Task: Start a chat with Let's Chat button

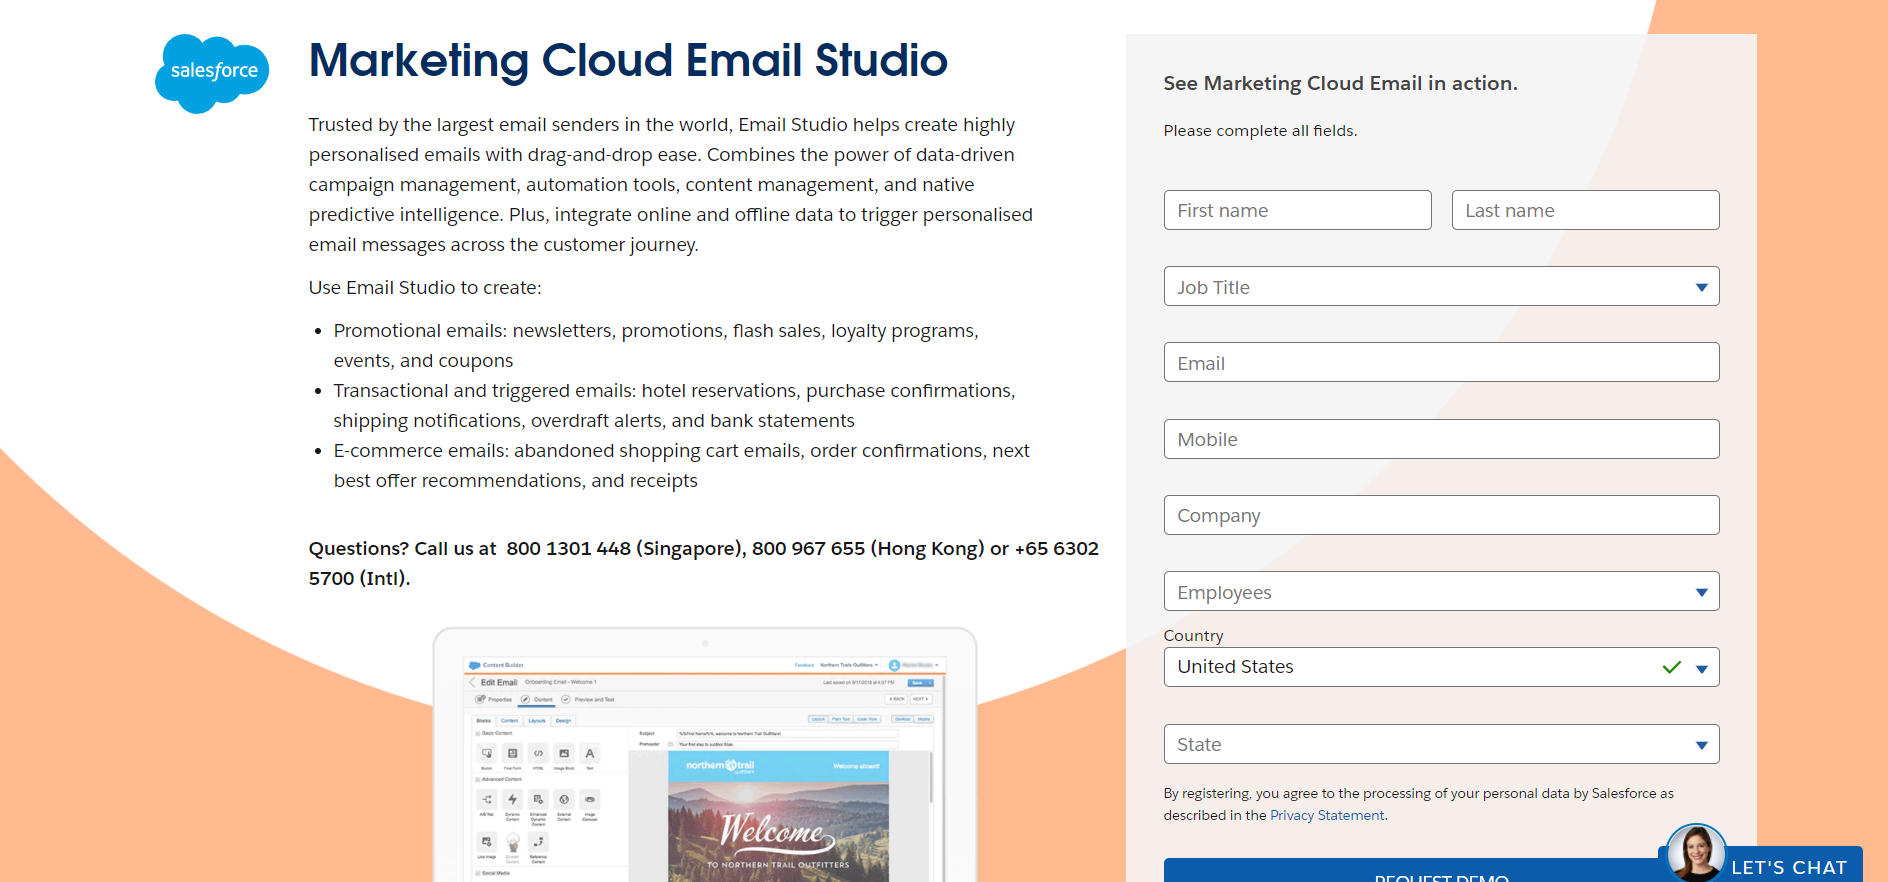Action: tap(1788, 866)
